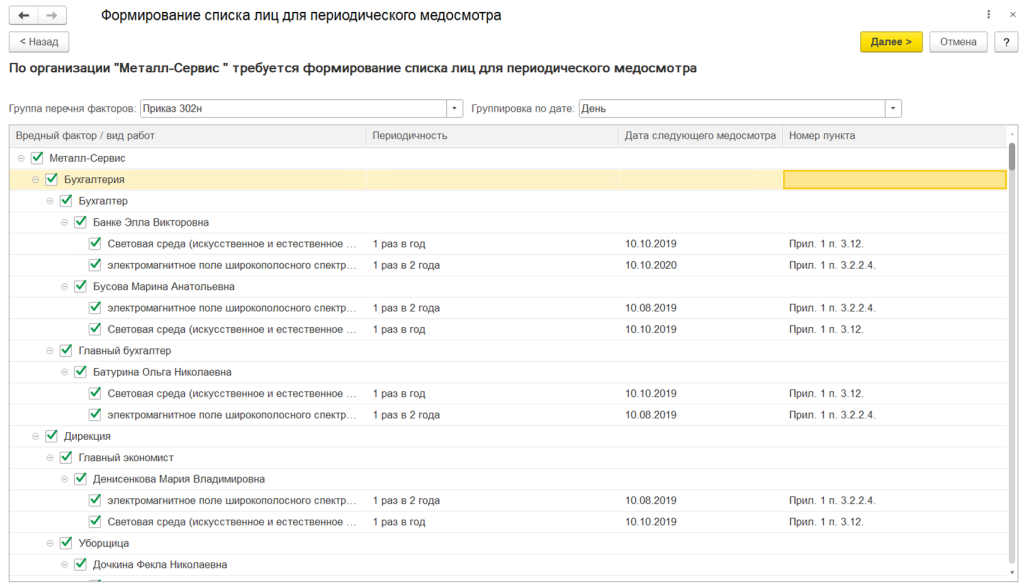The width and height of the screenshot is (1024, 587).
Task: Toggle the Уборщица position checkbox
Action: 66,543
